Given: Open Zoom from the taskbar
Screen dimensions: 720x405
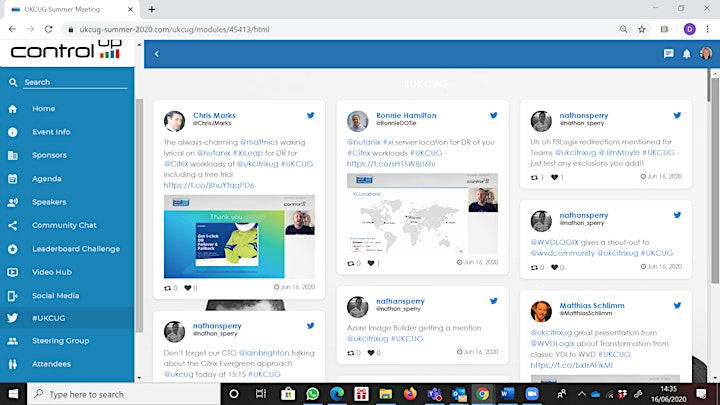Looking at the screenshot, I should 532,394.
